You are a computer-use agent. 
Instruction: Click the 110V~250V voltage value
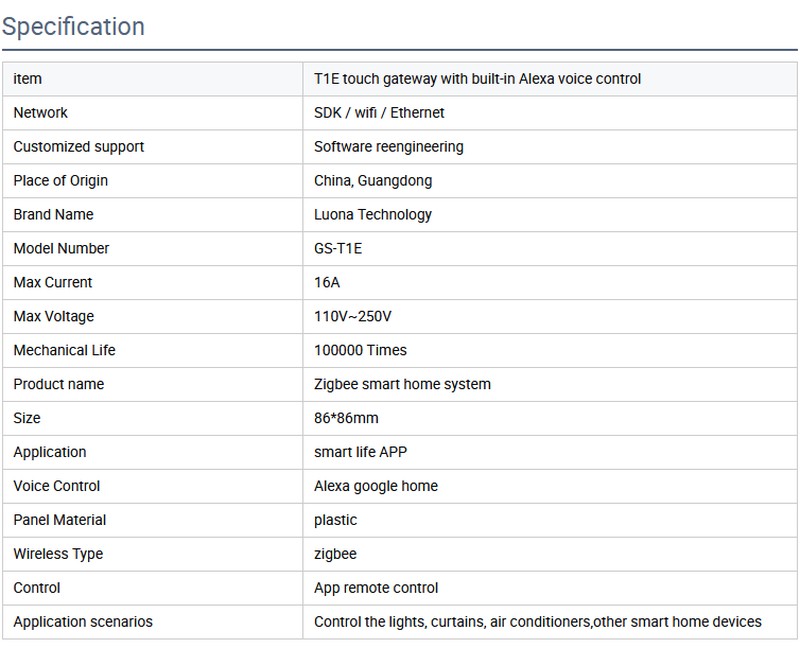(x=353, y=317)
